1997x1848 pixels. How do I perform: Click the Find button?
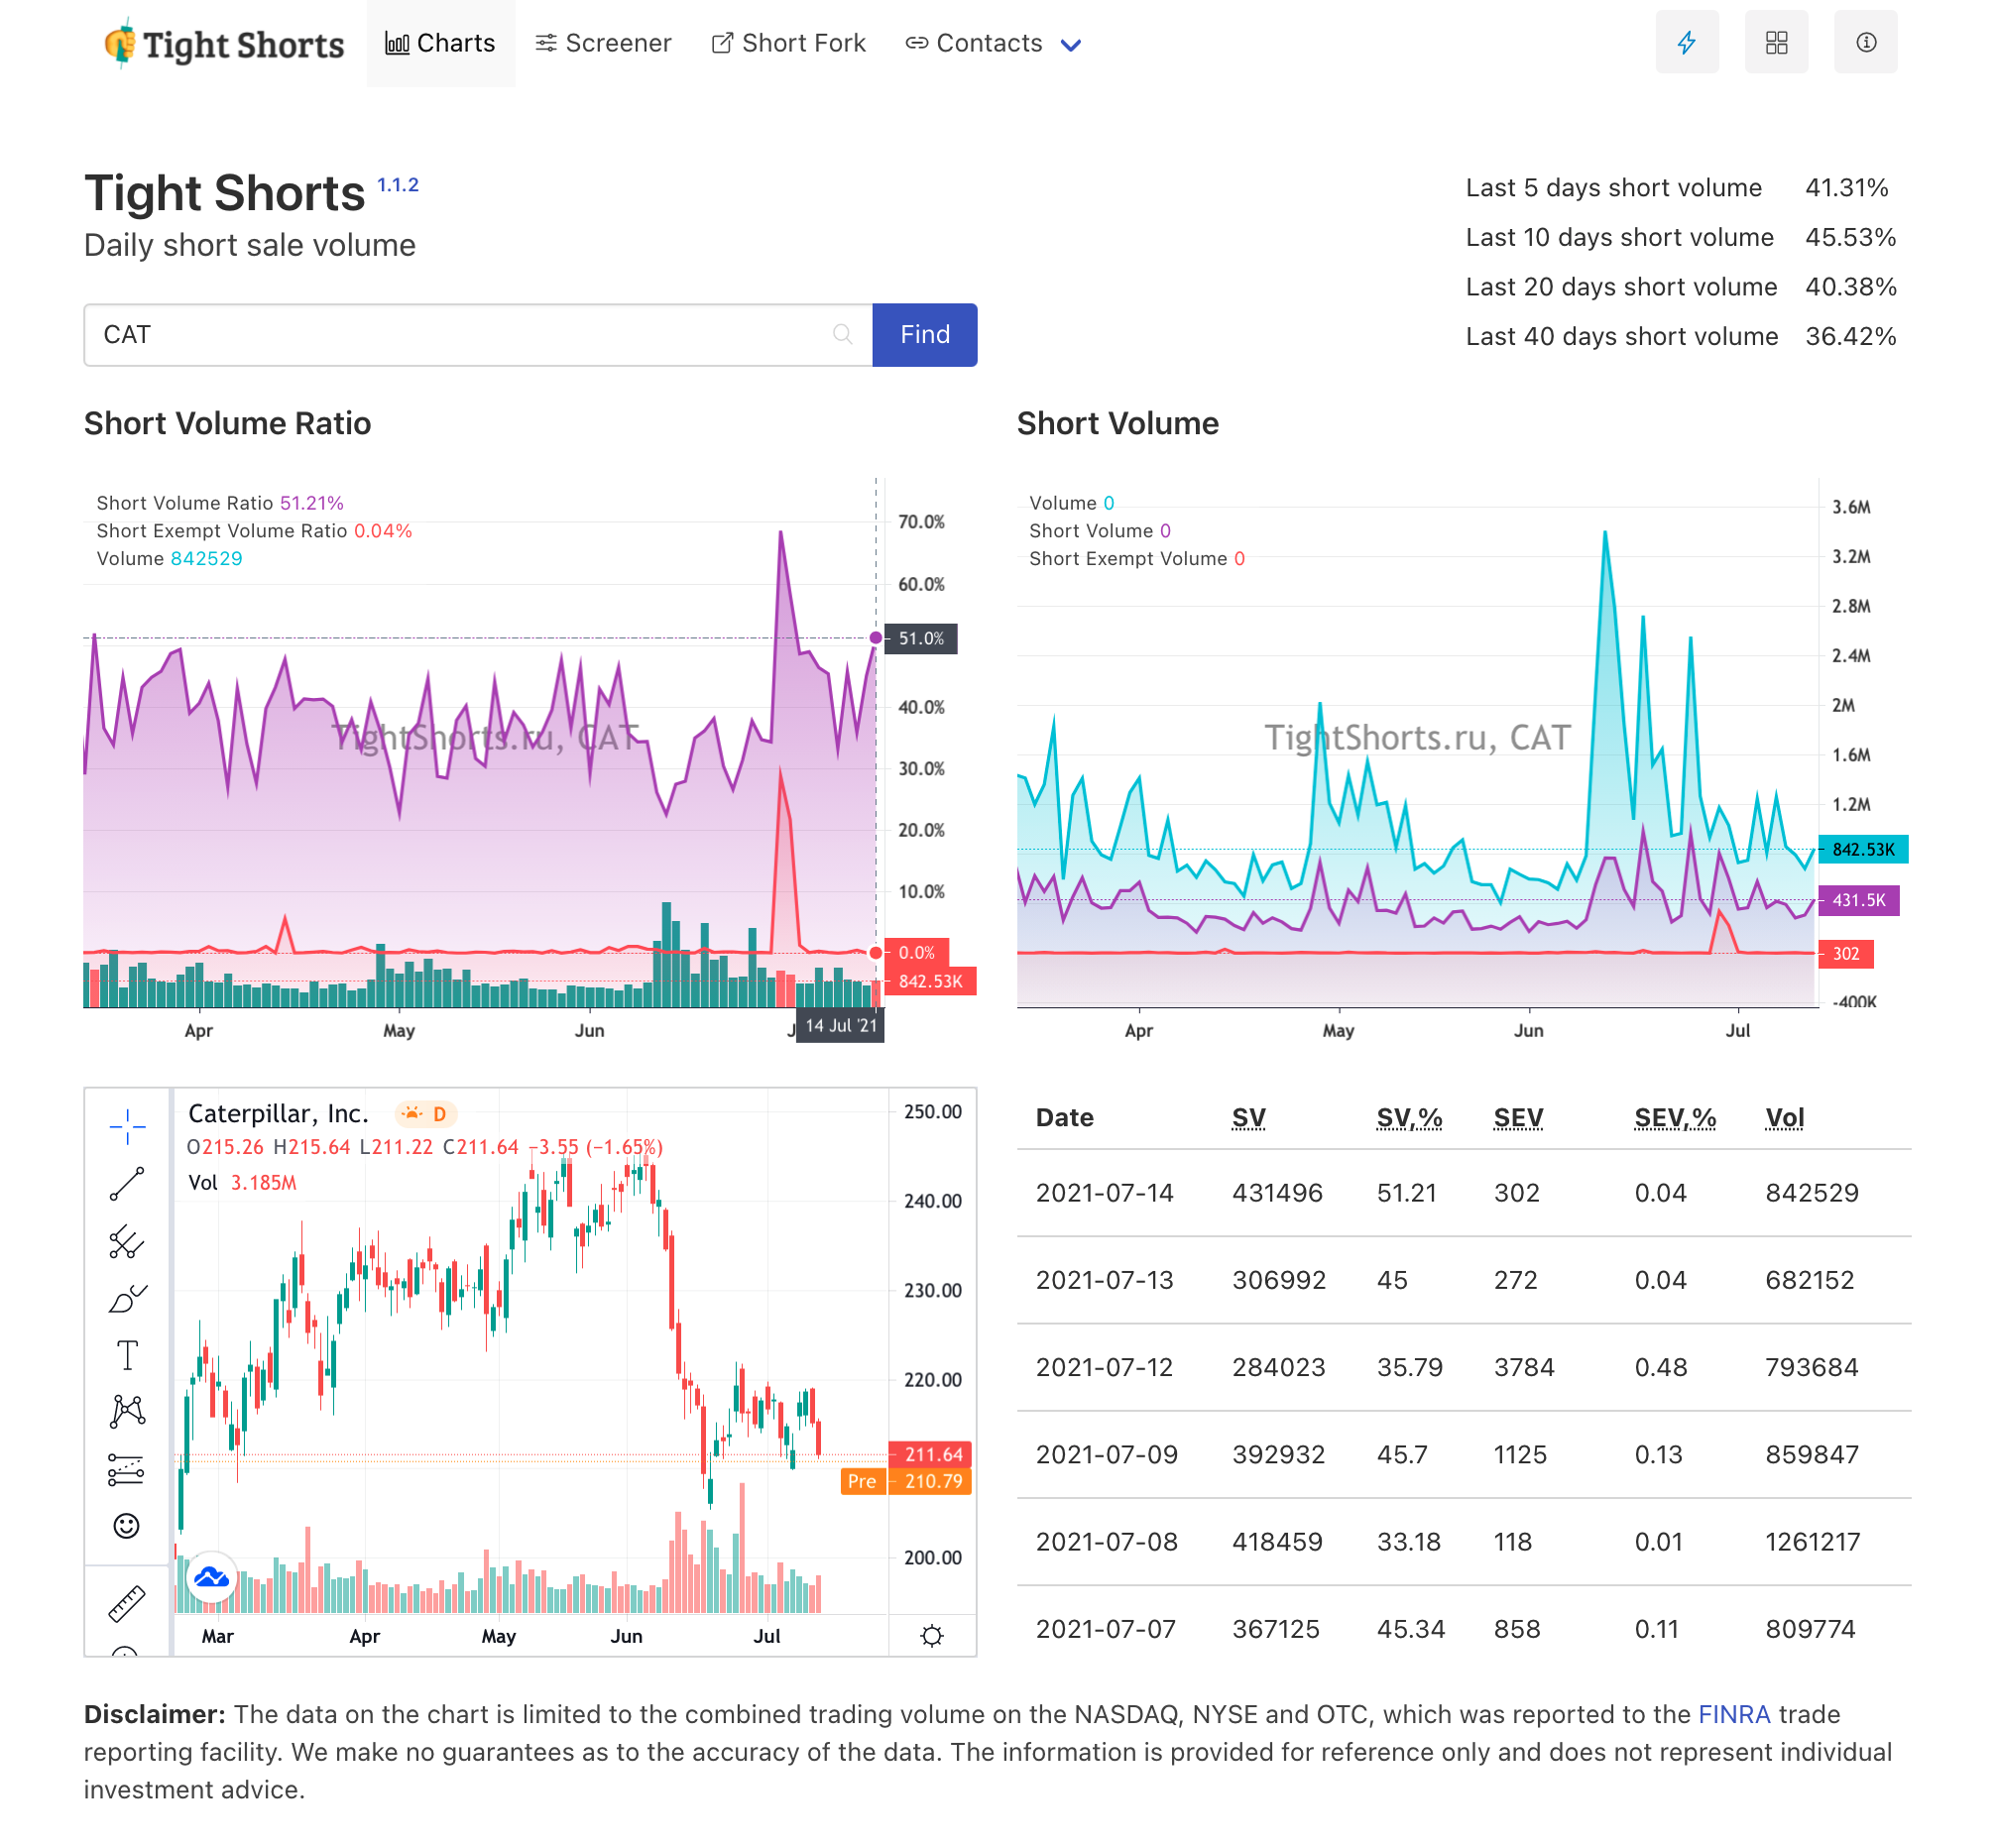click(924, 335)
